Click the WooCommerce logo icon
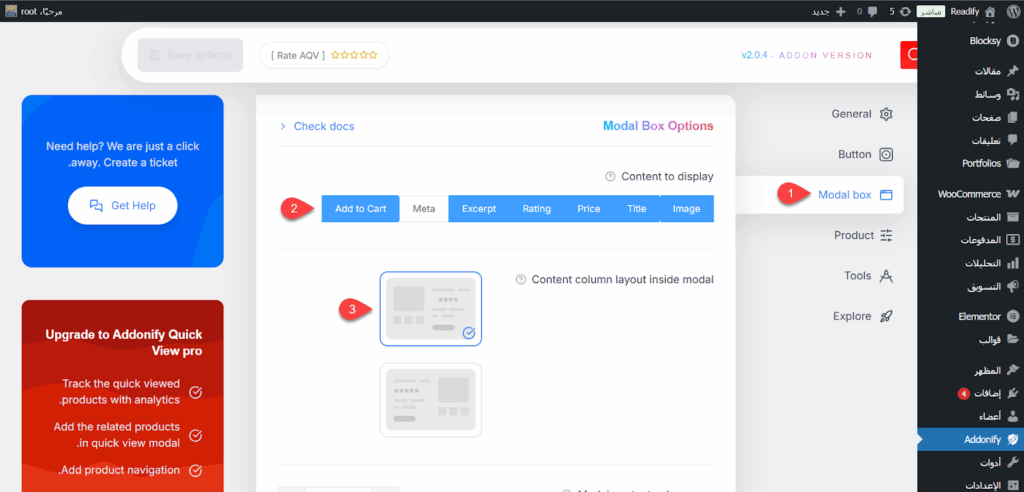This screenshot has width=1024, height=492. tap(1013, 194)
